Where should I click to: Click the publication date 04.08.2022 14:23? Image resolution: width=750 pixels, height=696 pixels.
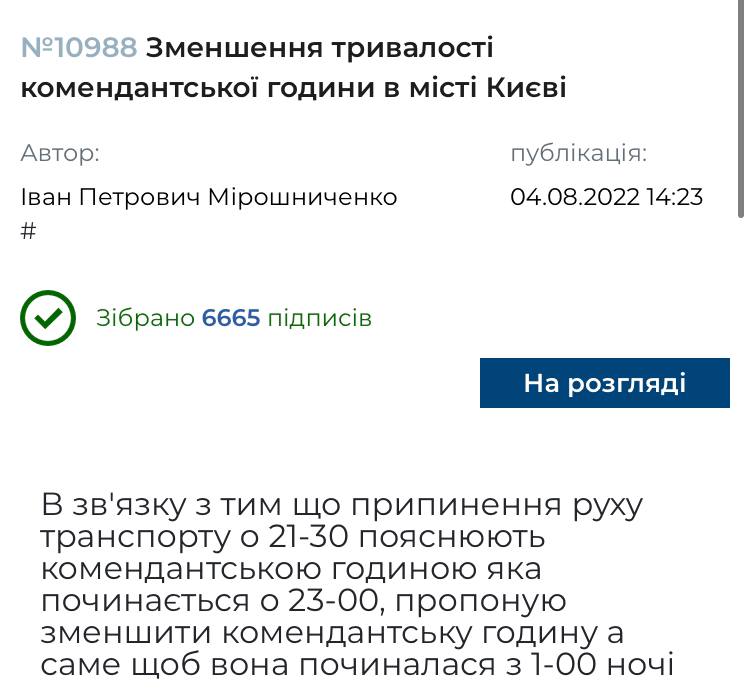(x=606, y=197)
